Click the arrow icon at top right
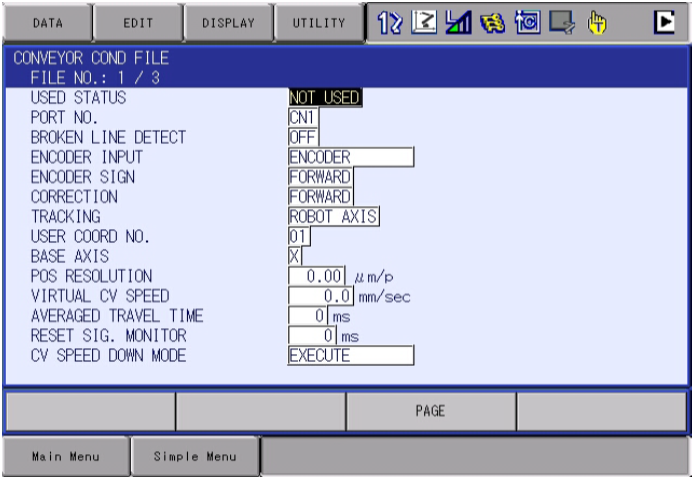692x477 pixels. (663, 22)
